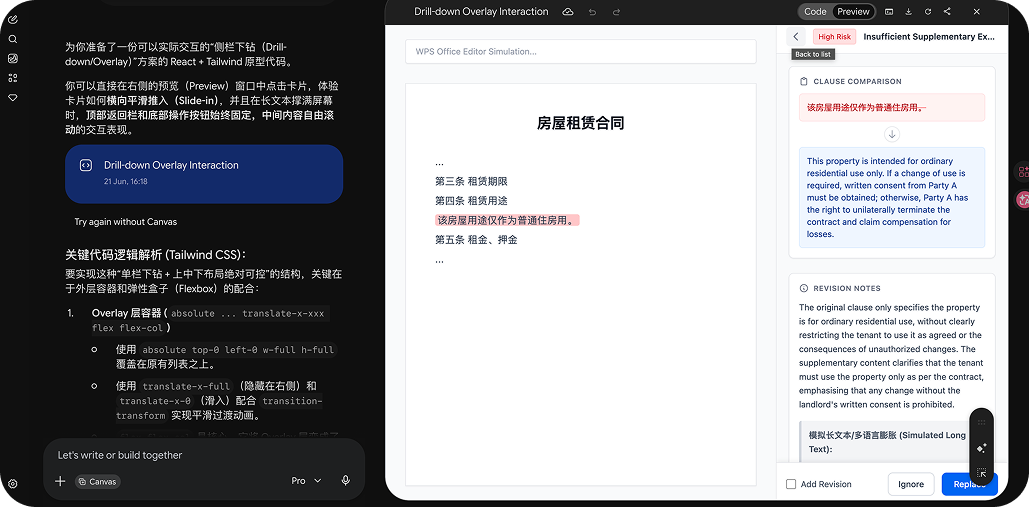Click the highlighted clause 该房屋用途仅作为普通住房用
Image resolution: width=1030 pixels, height=507 pixels.
click(507, 221)
